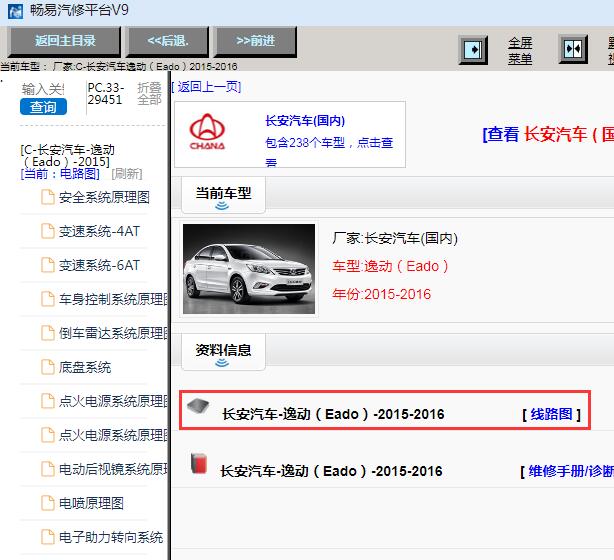Viewport: 614px width, 560px height.
Task: Click the Changan CHANA logo
Action: tap(207, 132)
